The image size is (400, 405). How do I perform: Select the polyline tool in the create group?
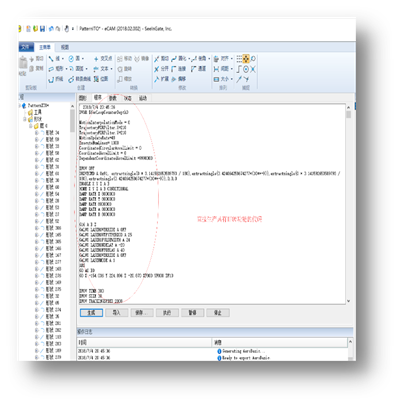coord(51,79)
